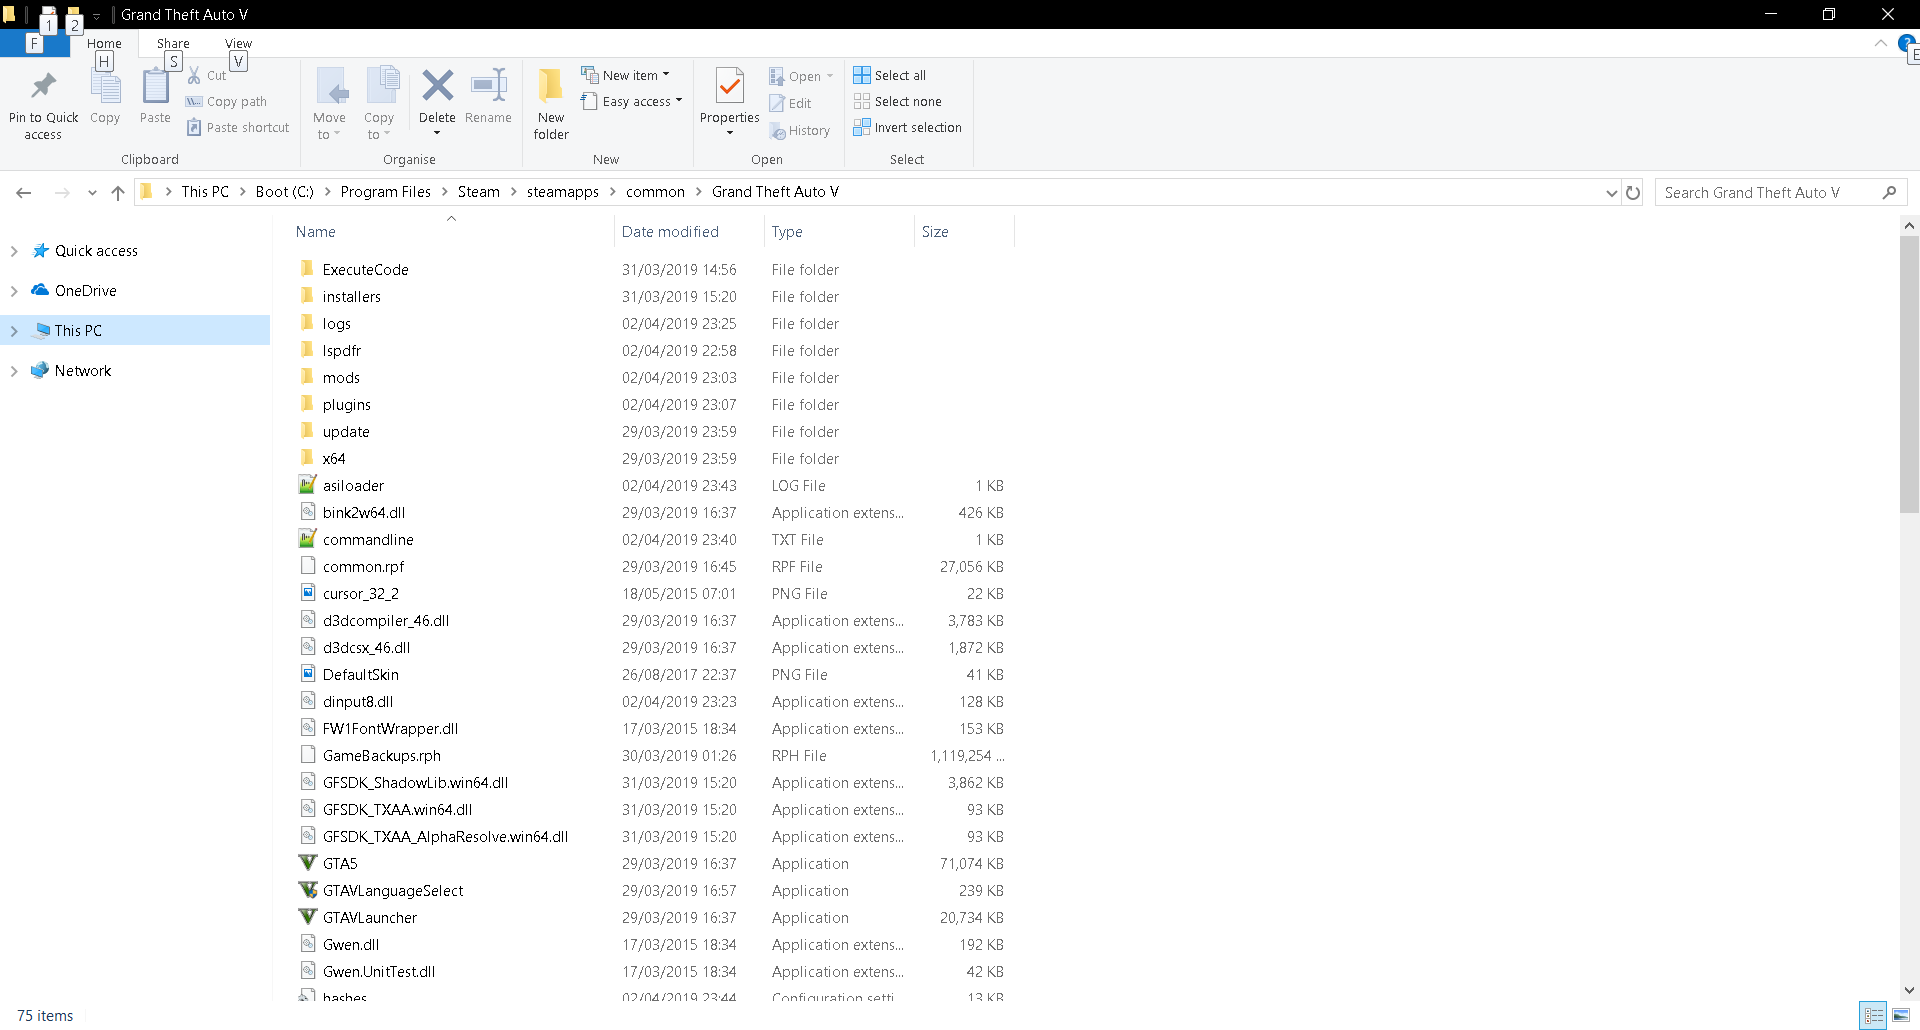Open the New item dropdown
Viewport: 1920px width, 1030px height.
coord(627,75)
